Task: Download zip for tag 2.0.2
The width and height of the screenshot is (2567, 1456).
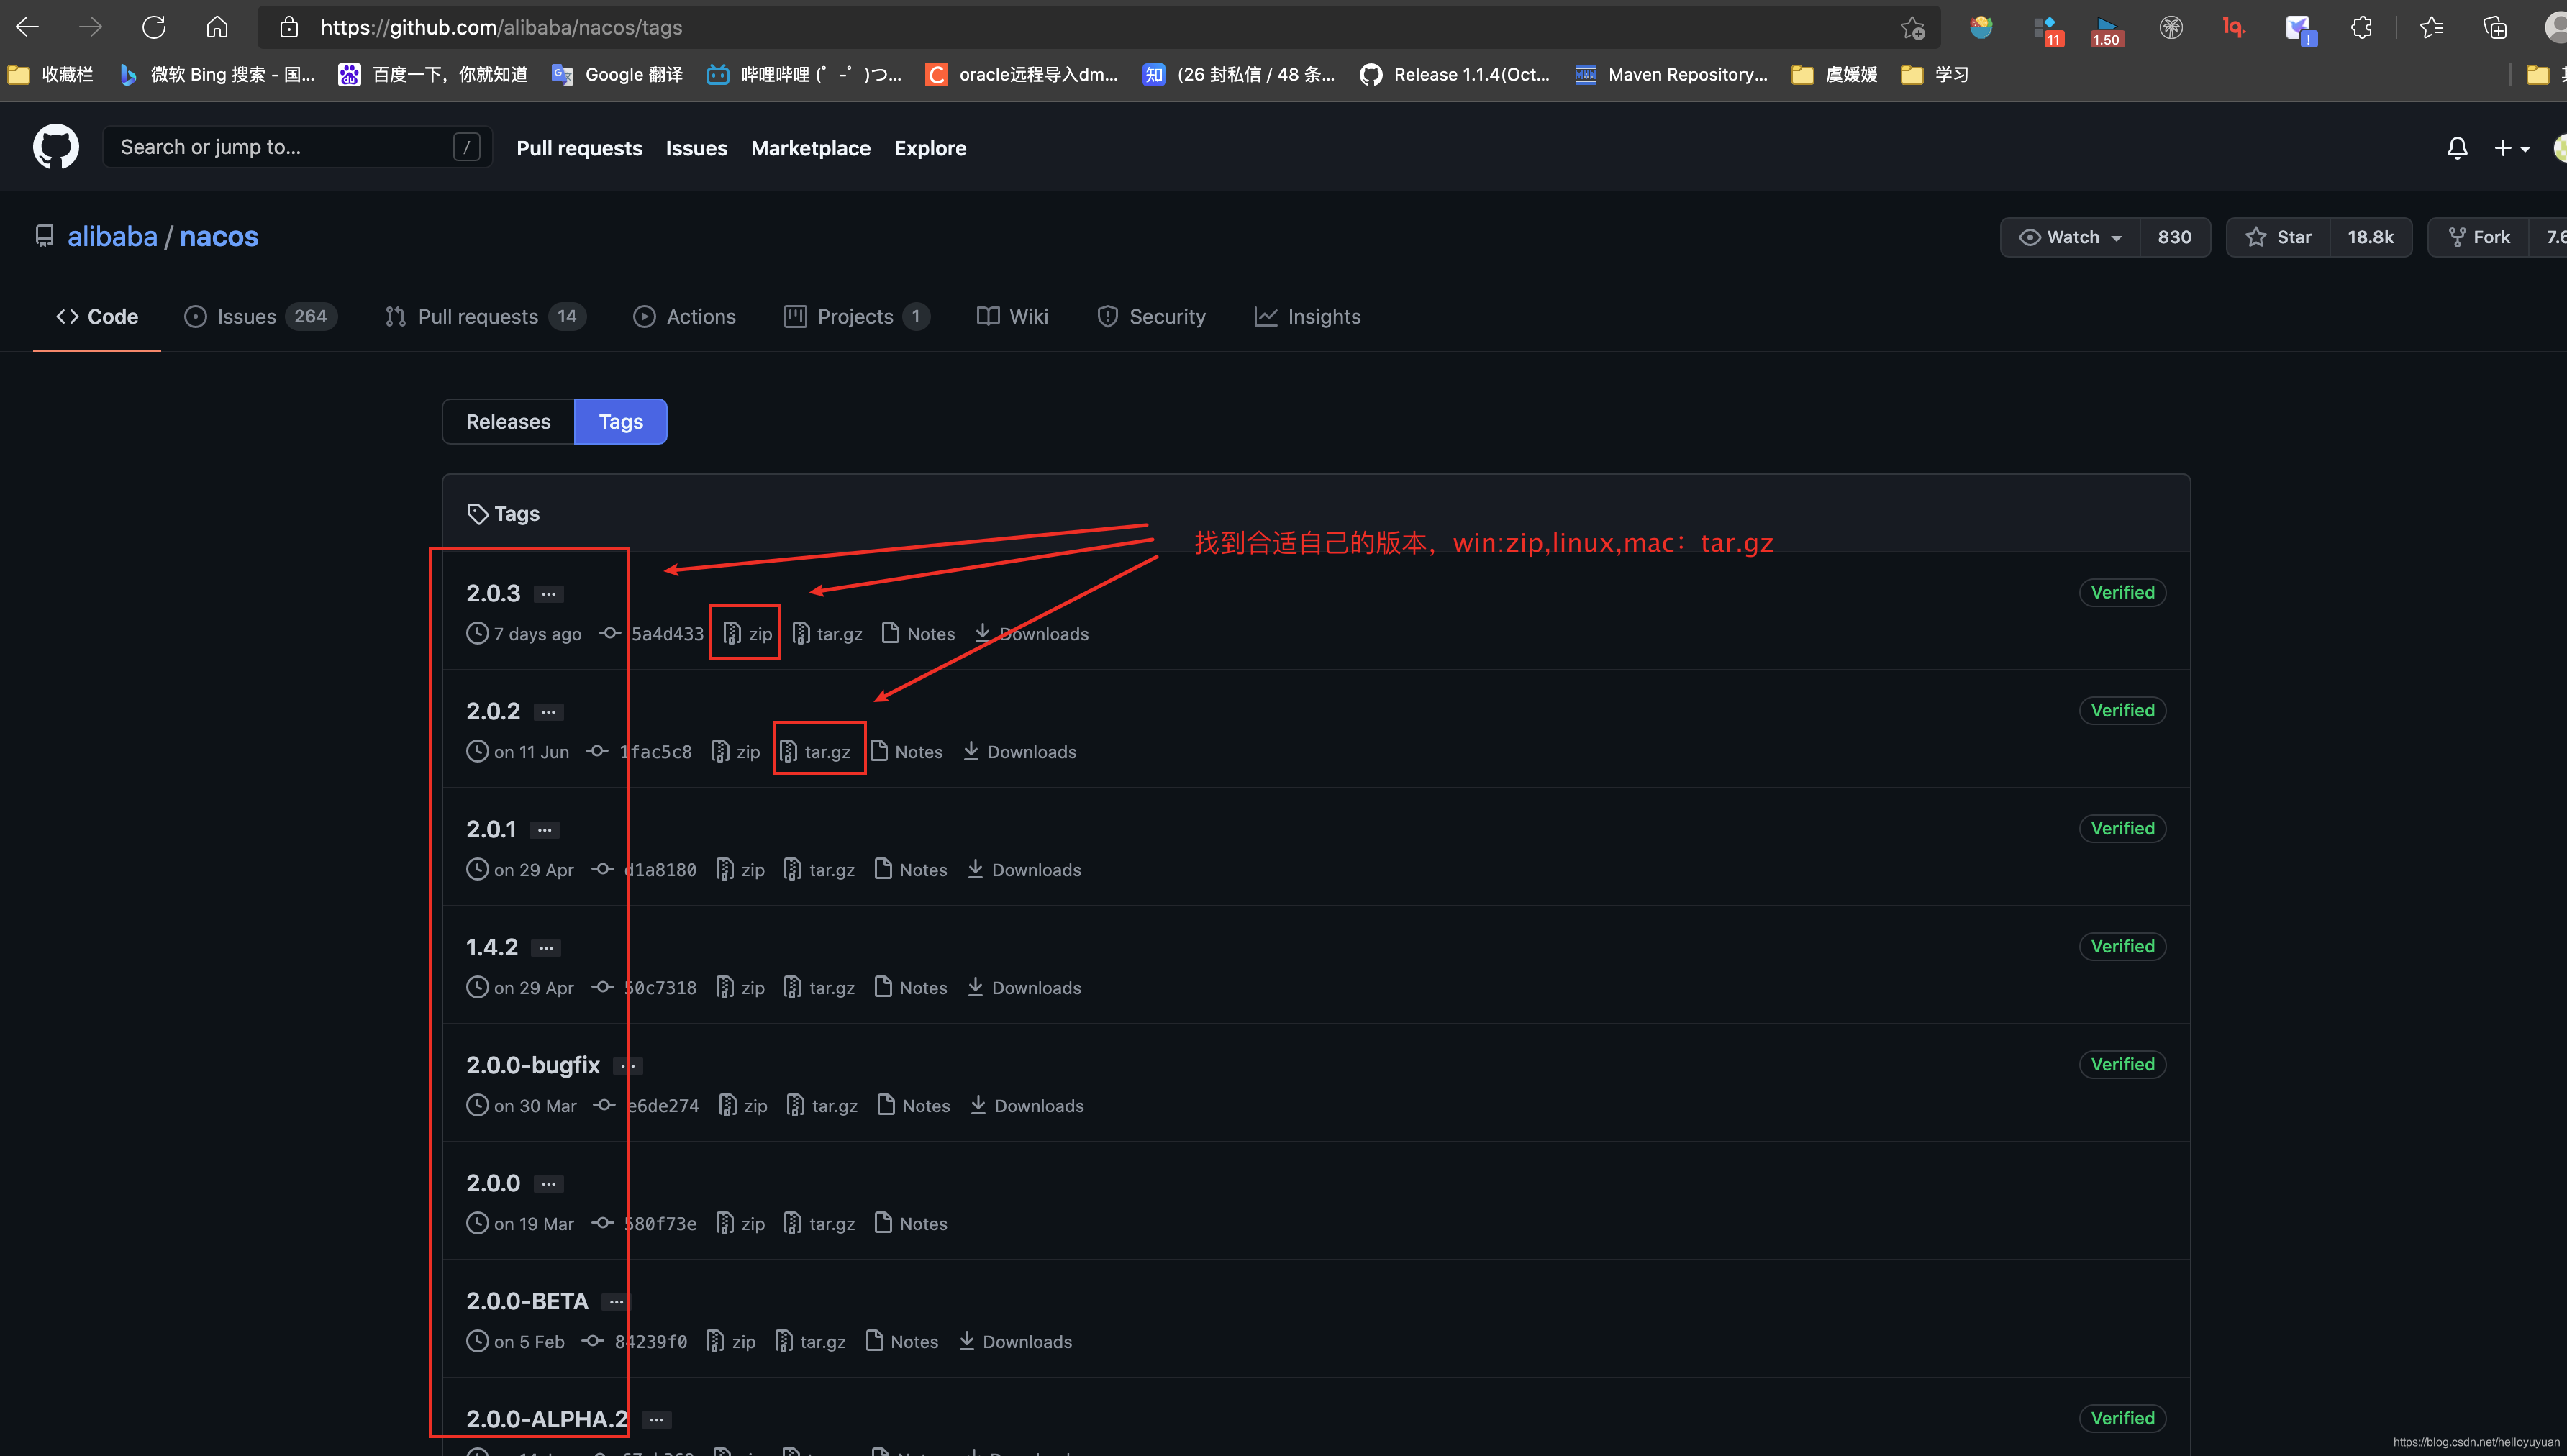Action: click(x=736, y=751)
